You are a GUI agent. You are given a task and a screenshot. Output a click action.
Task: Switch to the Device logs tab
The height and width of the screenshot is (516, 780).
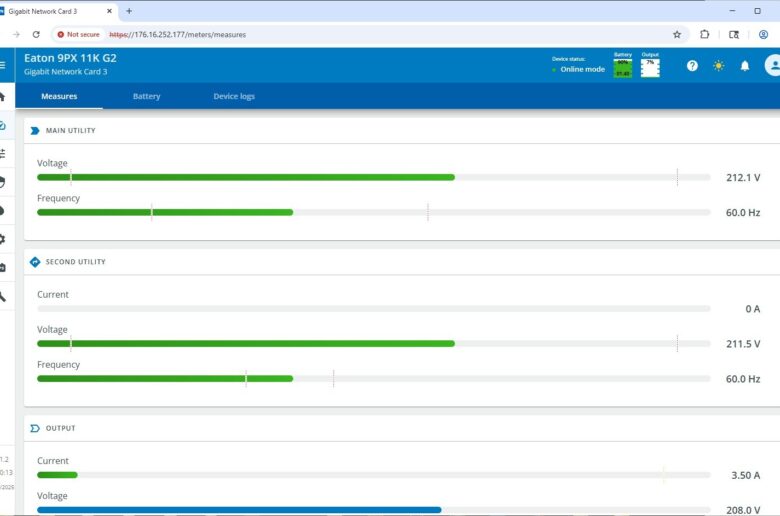pyautogui.click(x=234, y=97)
